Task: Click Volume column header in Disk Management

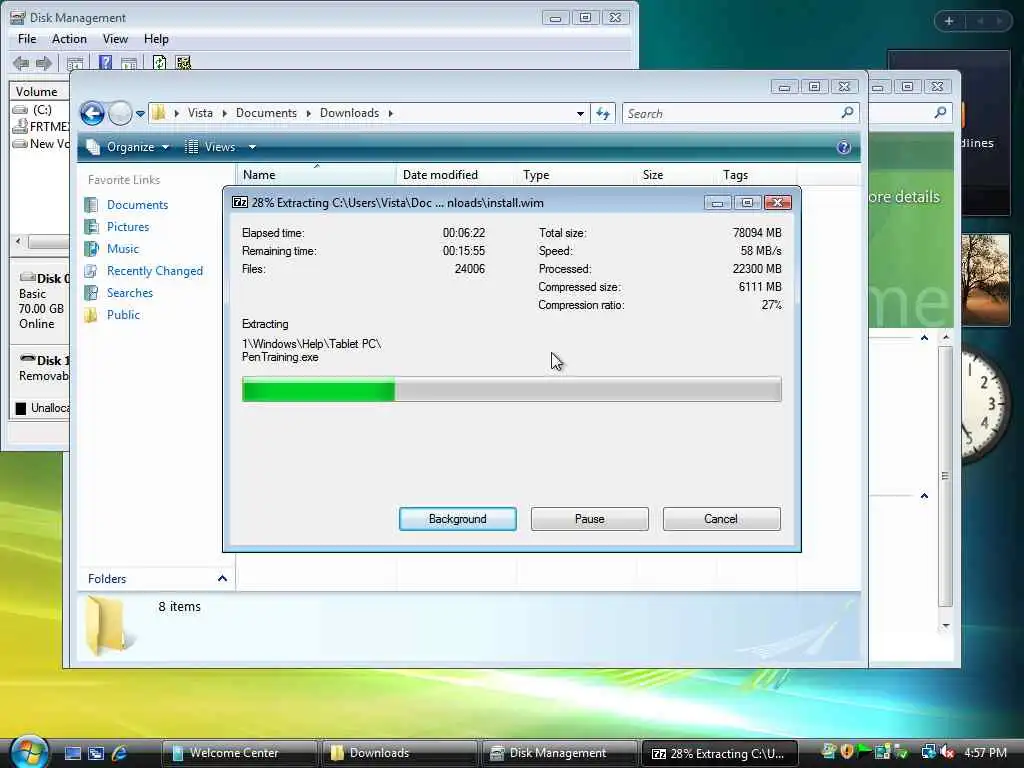Action: coord(39,91)
